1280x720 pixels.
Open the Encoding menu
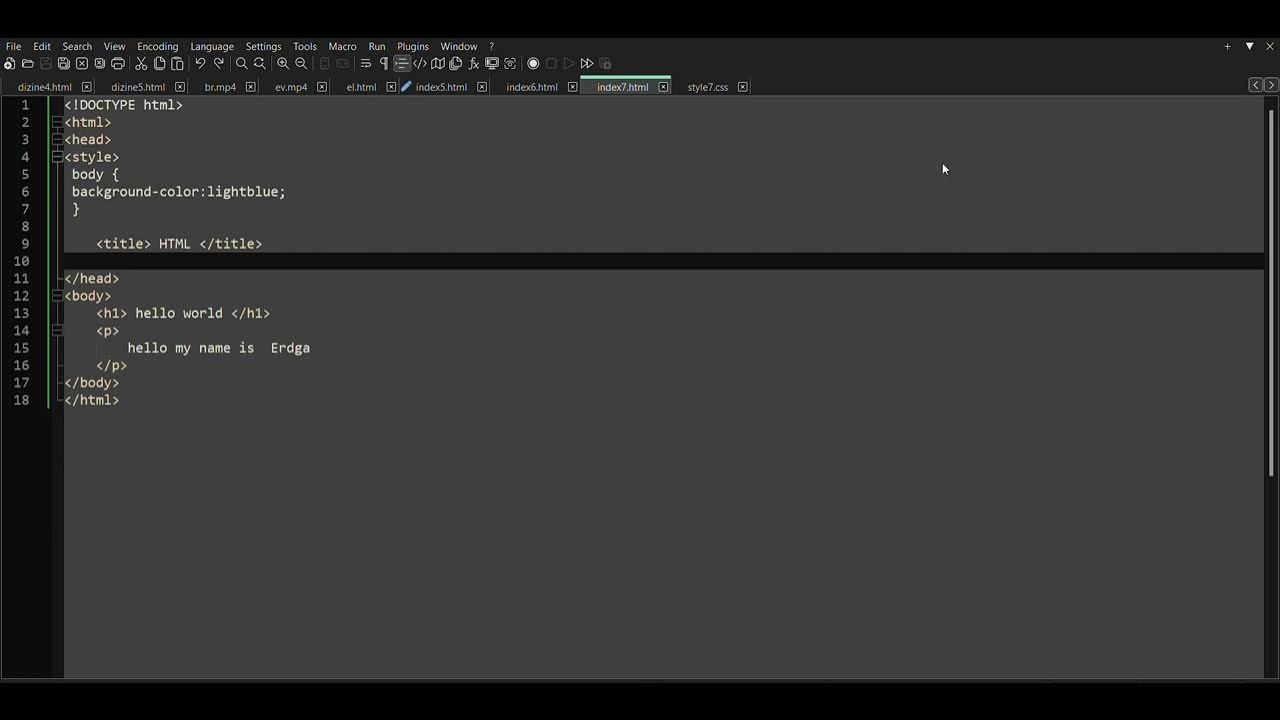tap(158, 46)
